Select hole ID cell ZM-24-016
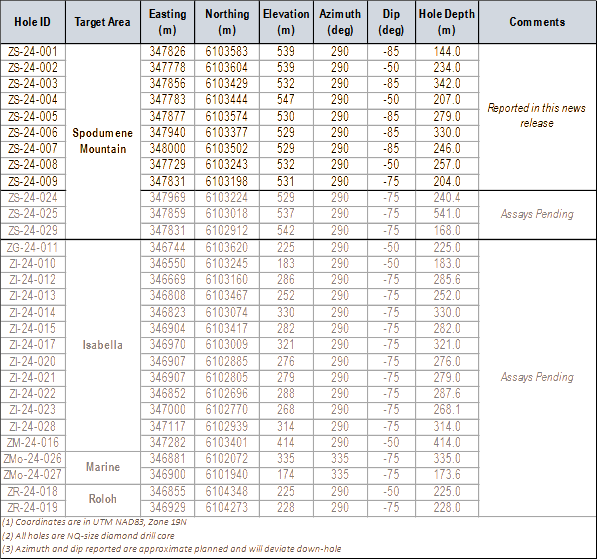The width and height of the screenshot is (597, 559). click(x=33, y=442)
